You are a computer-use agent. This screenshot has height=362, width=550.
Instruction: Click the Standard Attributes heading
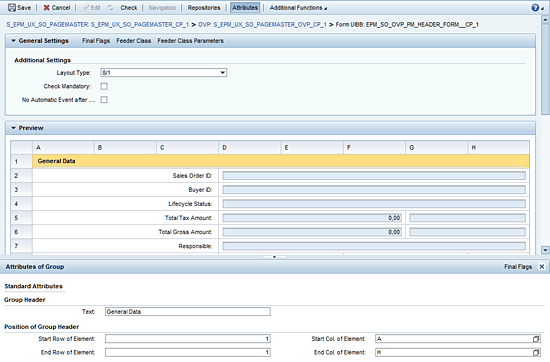(x=33, y=286)
